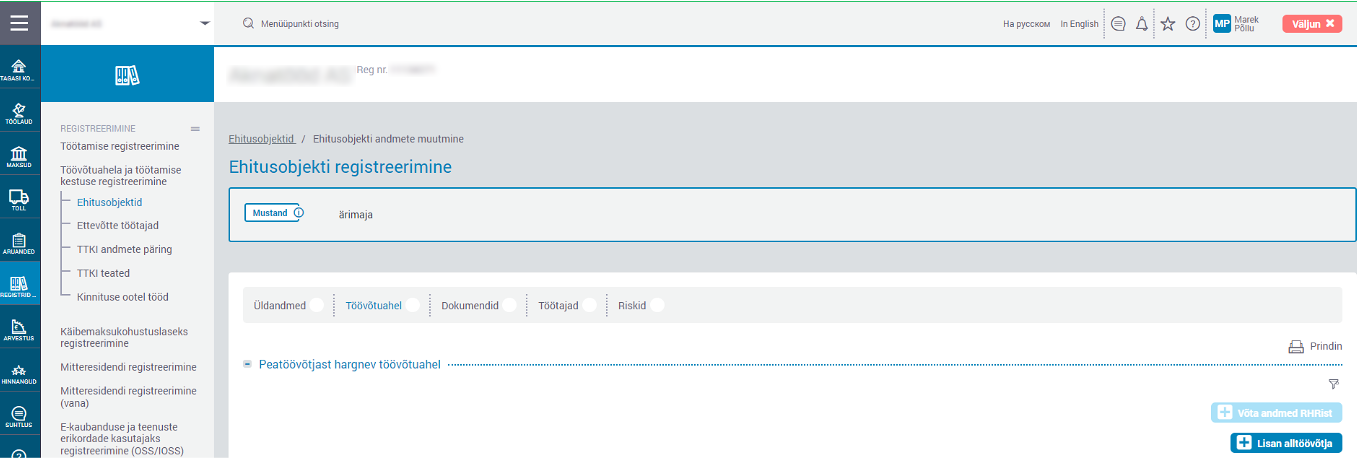Switch to Dokumendid tab

(470, 306)
